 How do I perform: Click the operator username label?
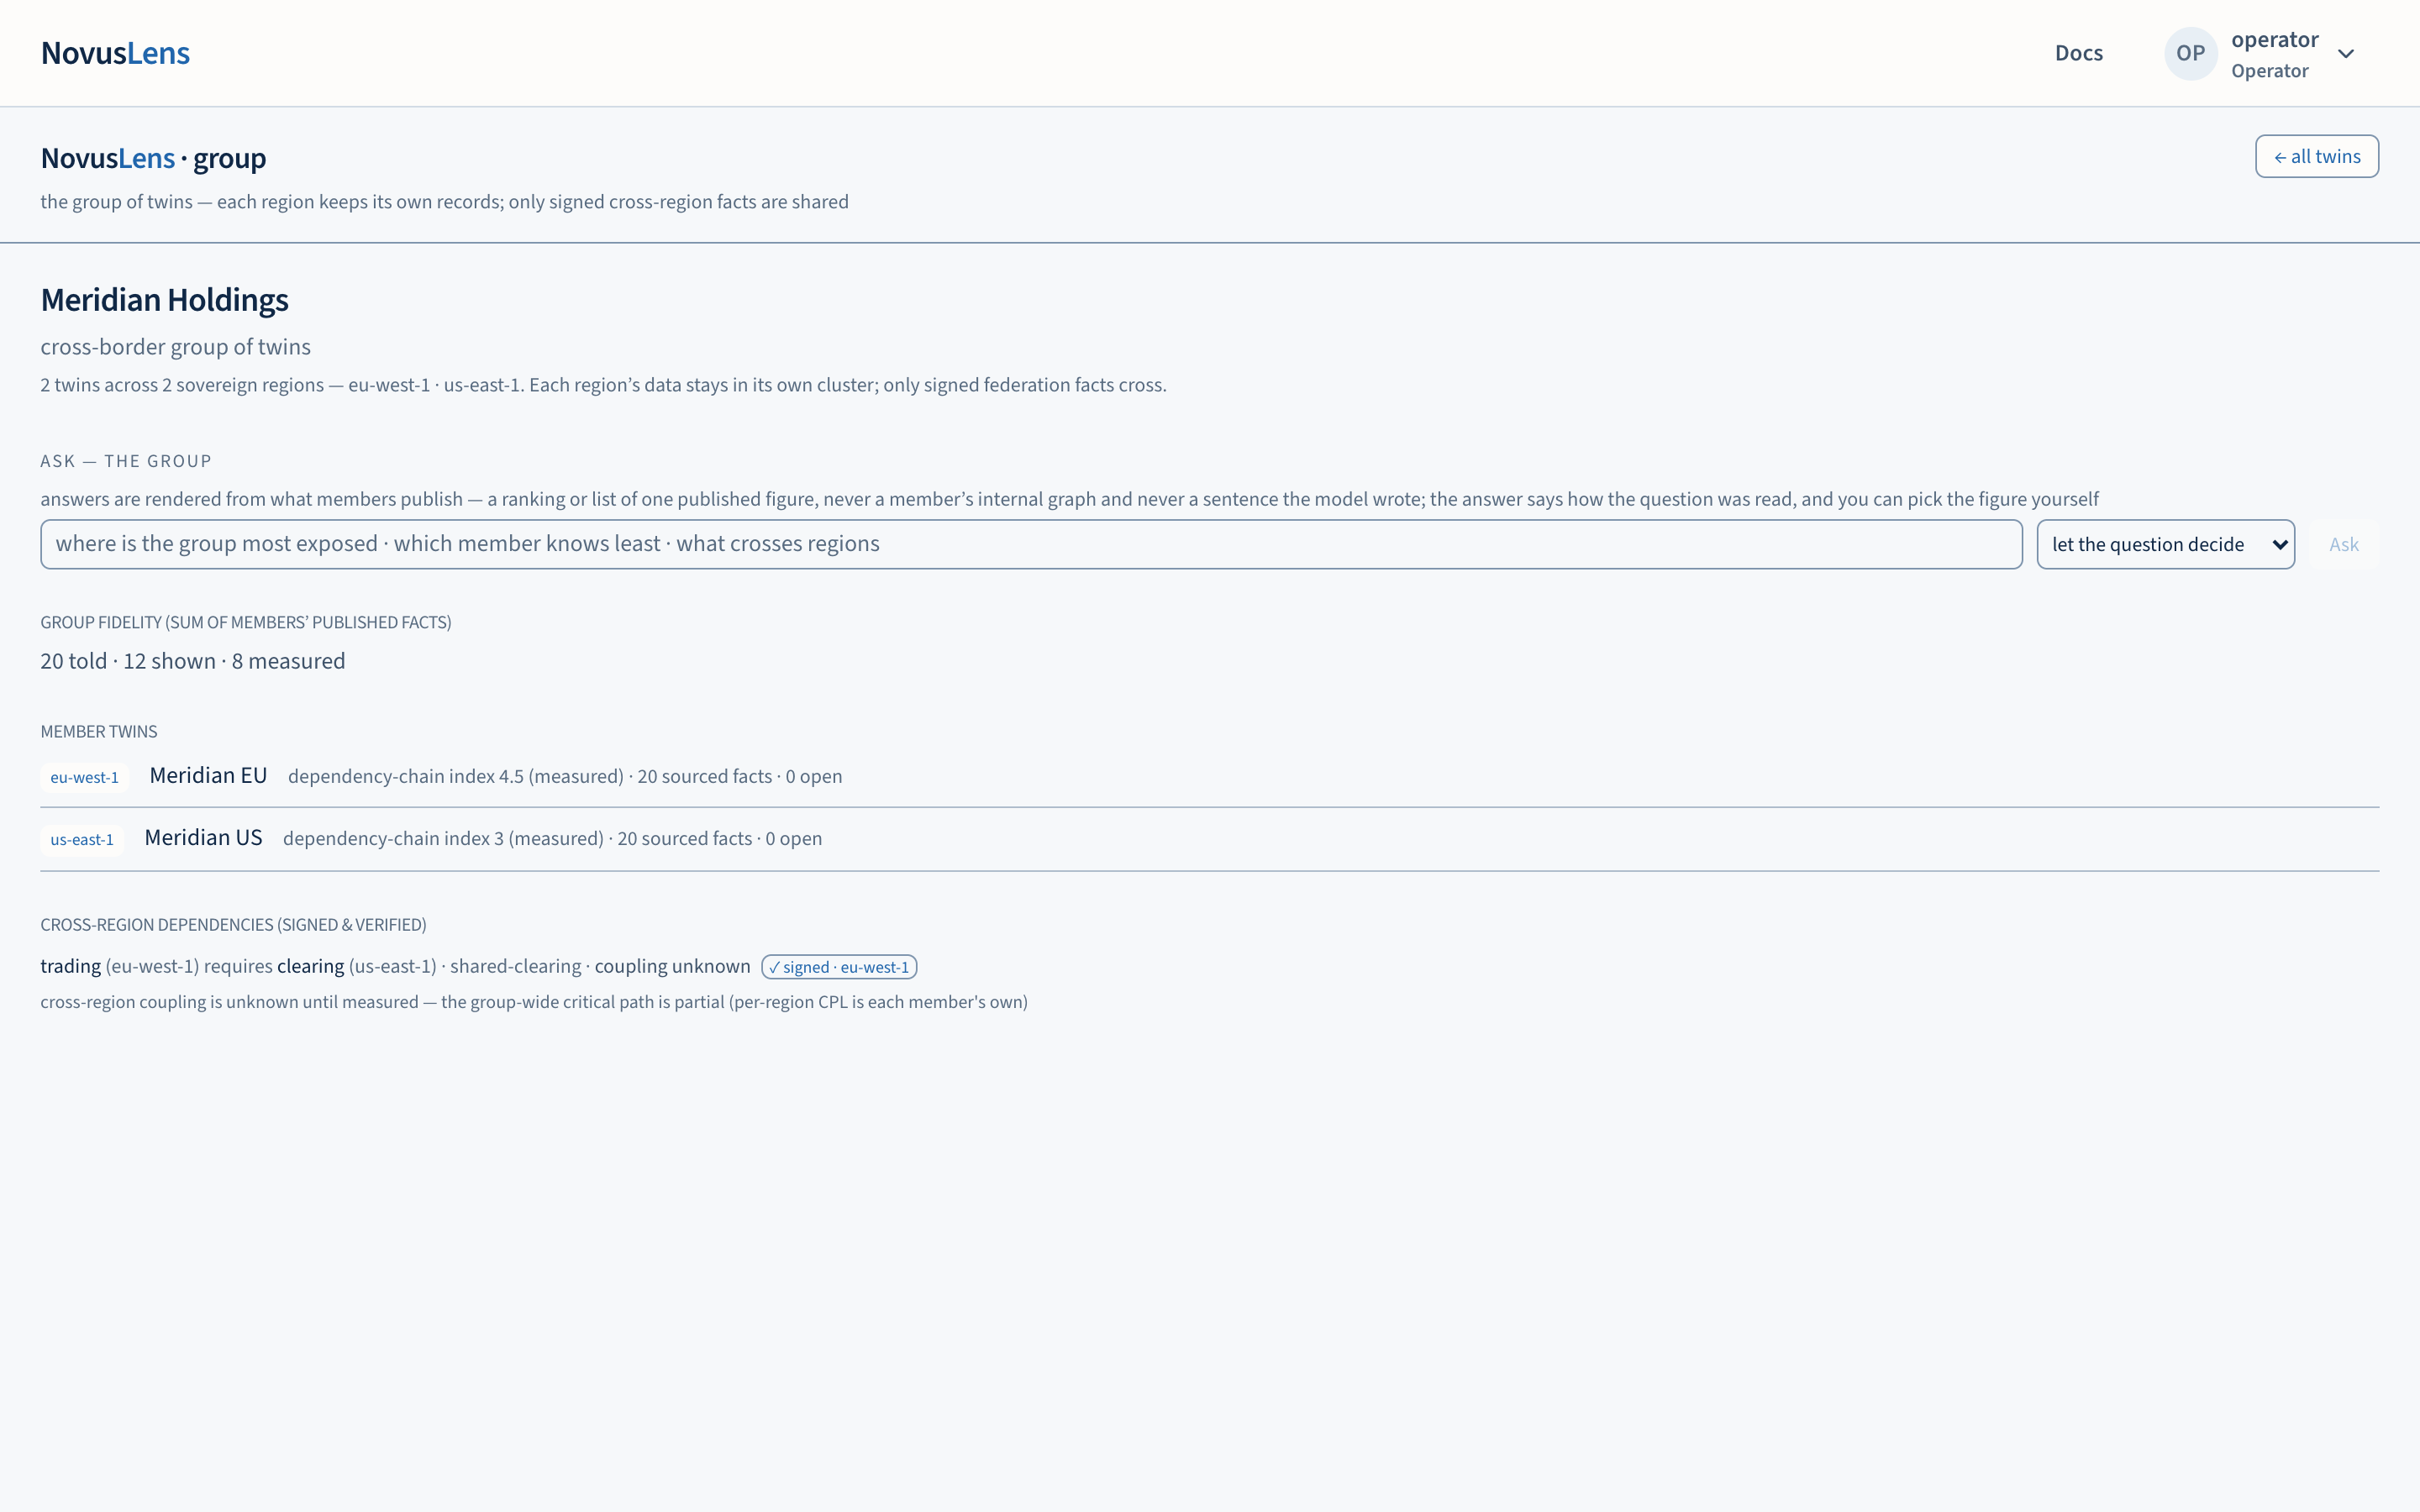tap(2274, 40)
